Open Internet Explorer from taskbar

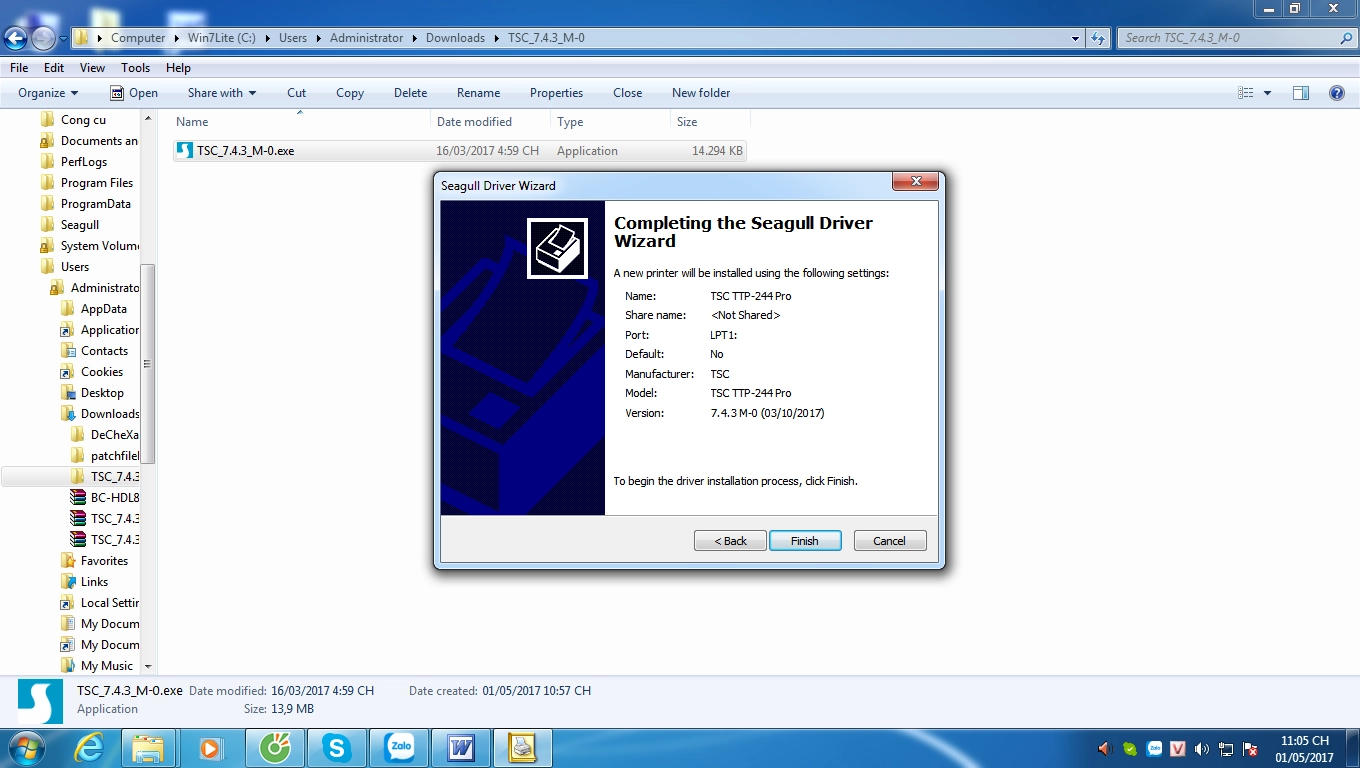tap(89, 748)
